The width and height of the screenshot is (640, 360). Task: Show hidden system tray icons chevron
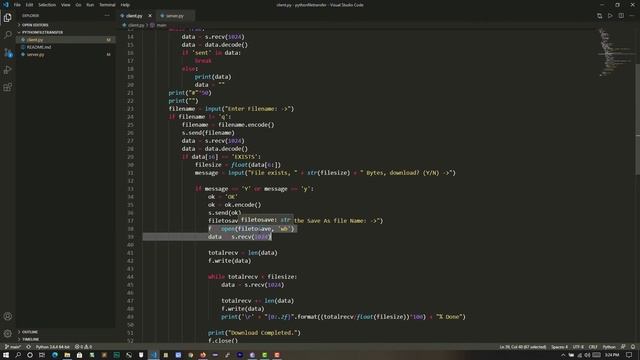[563, 355]
